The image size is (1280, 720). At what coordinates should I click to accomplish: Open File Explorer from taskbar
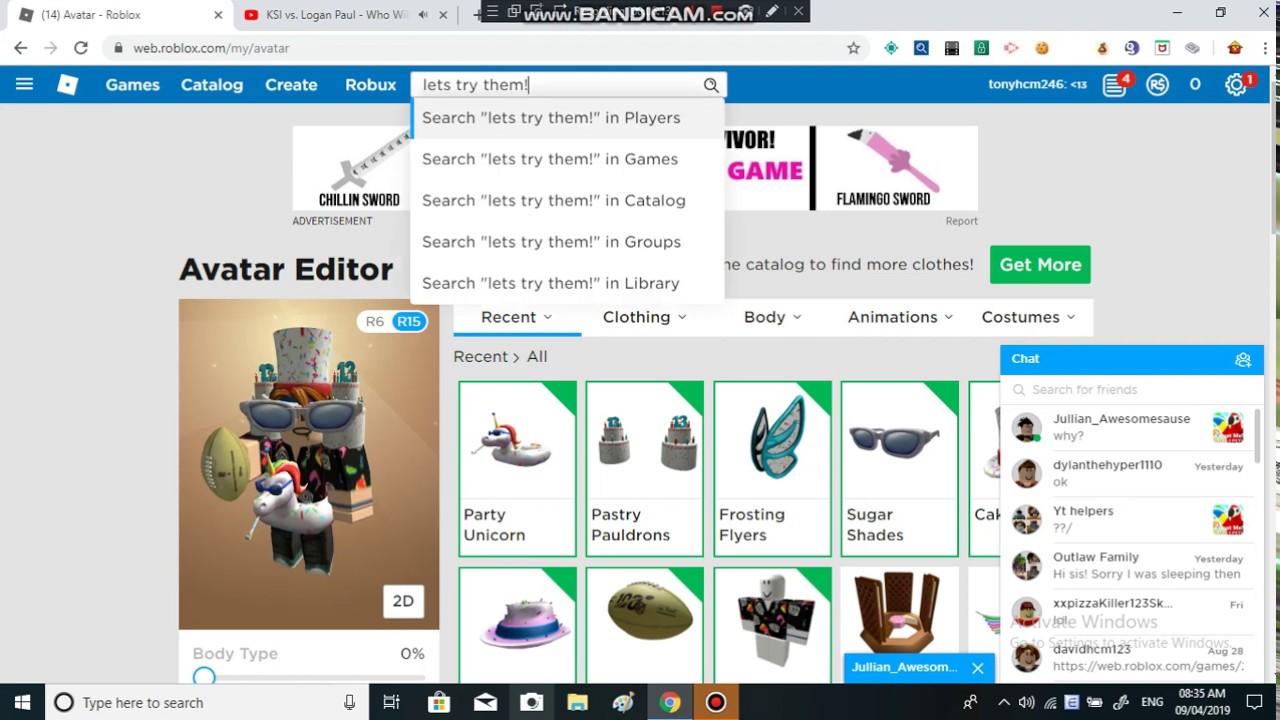(577, 703)
